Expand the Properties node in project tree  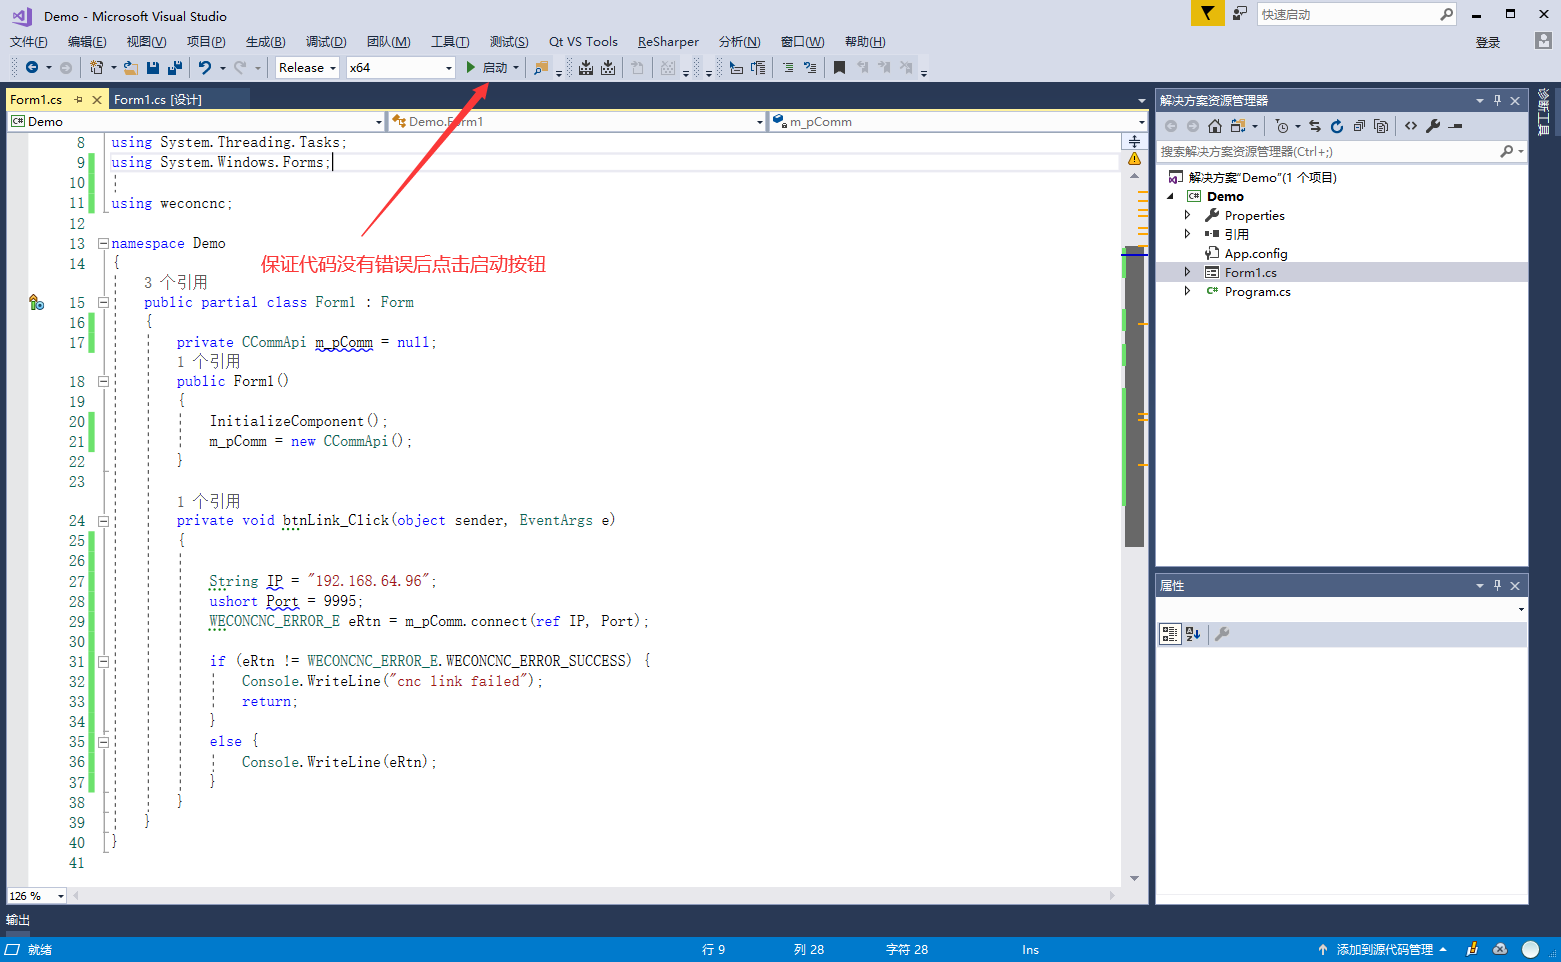coord(1187,215)
